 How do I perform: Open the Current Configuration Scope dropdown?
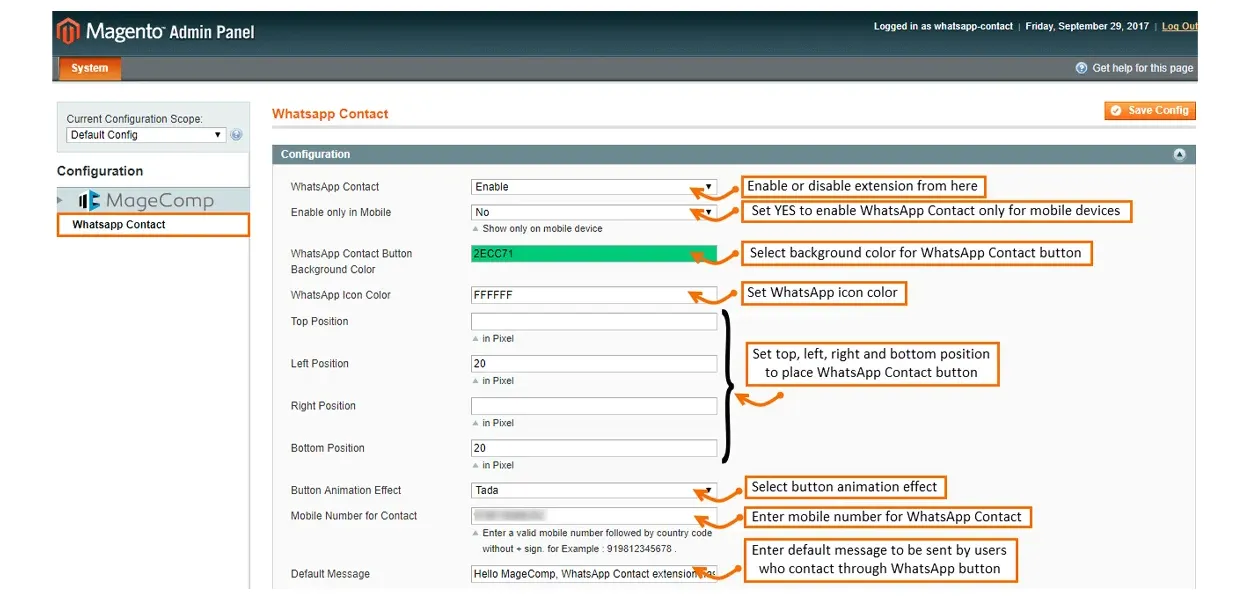click(x=145, y=135)
